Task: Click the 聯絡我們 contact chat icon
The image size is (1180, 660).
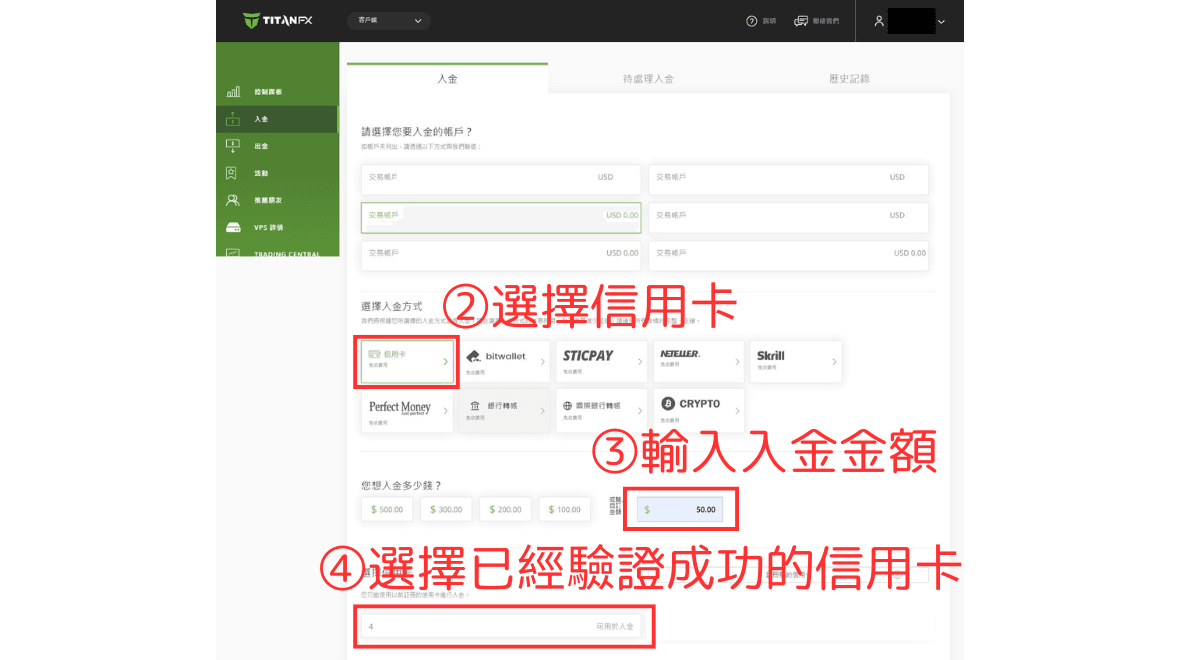Action: coord(801,21)
